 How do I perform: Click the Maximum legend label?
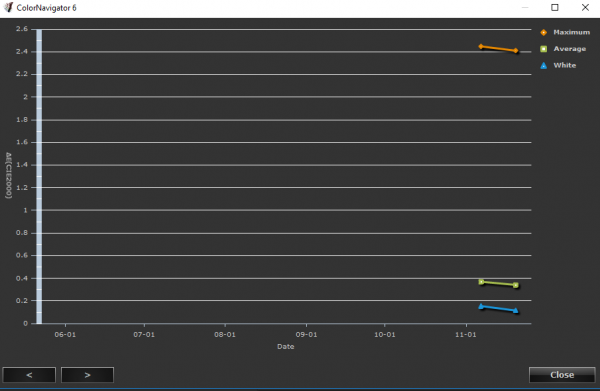[x=571, y=33]
